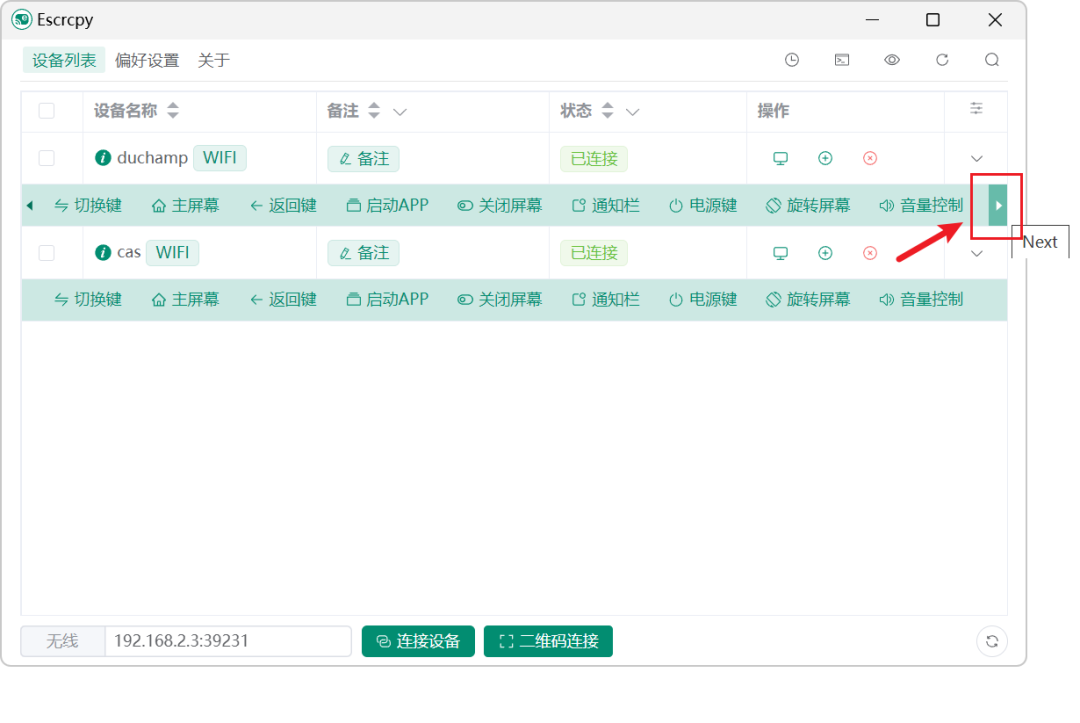Click 关闭屏幕 in duchamp control bar
1080x723 pixels.
click(499, 205)
